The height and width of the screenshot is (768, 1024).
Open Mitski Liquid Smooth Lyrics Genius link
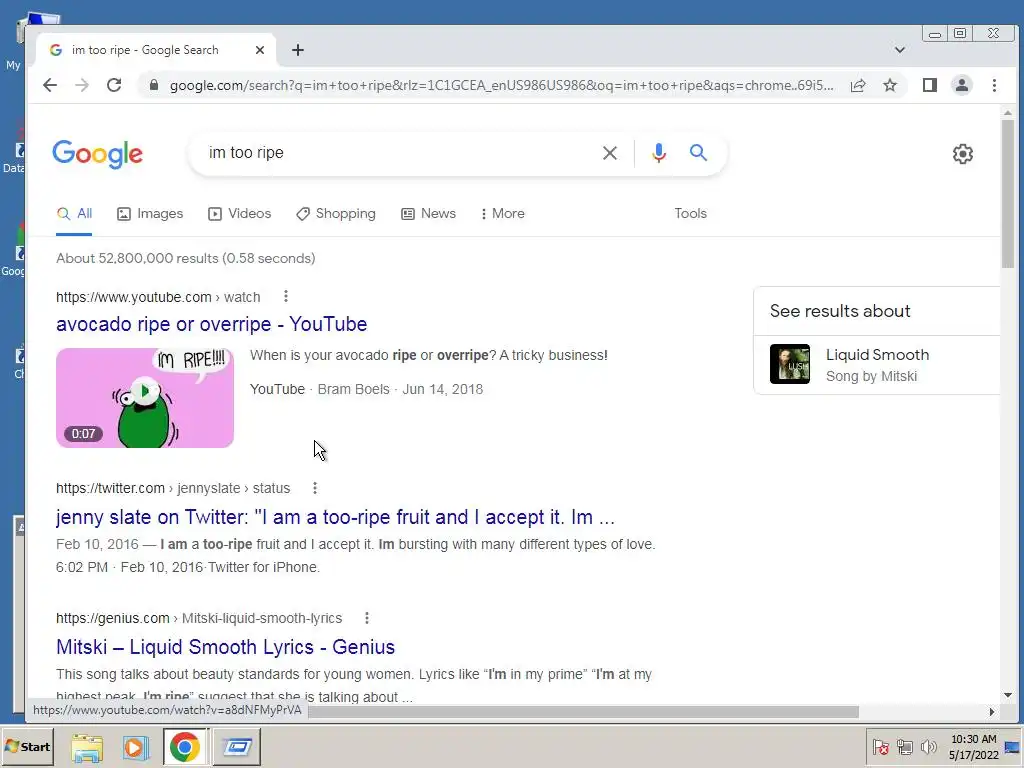[225, 647]
